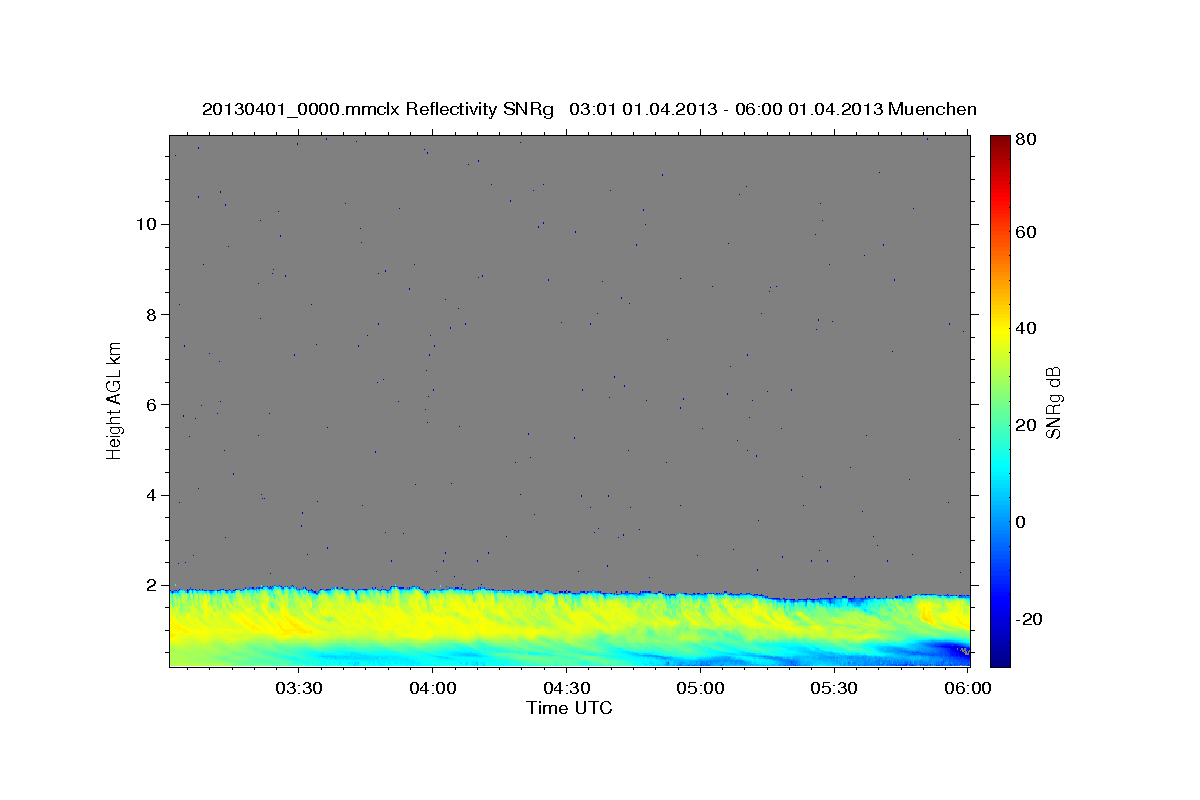Click the 03:30 time tick label

pos(298,688)
